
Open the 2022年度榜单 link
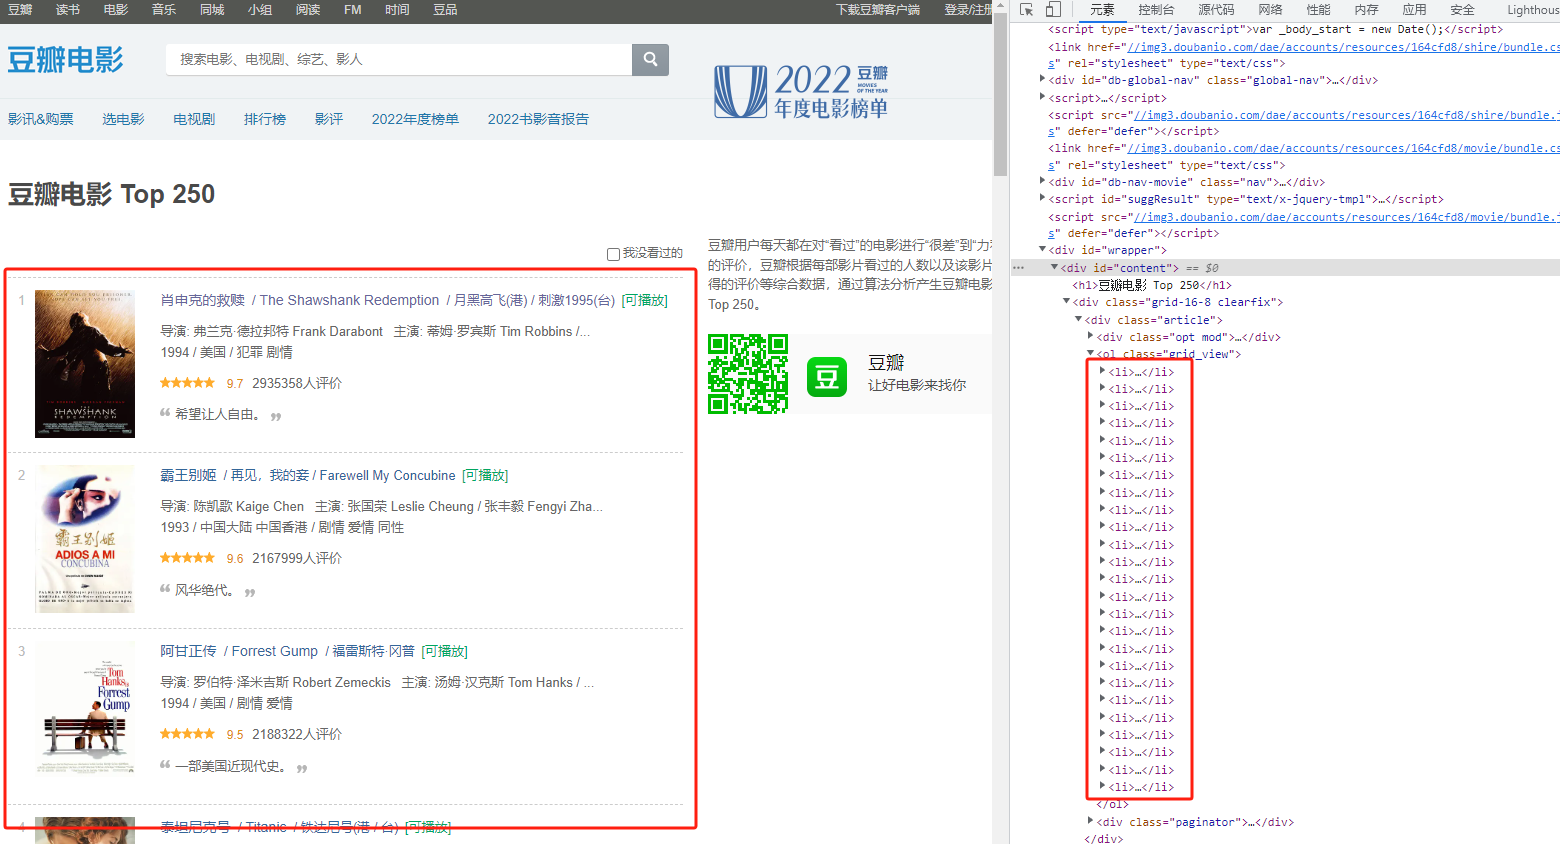(x=415, y=119)
